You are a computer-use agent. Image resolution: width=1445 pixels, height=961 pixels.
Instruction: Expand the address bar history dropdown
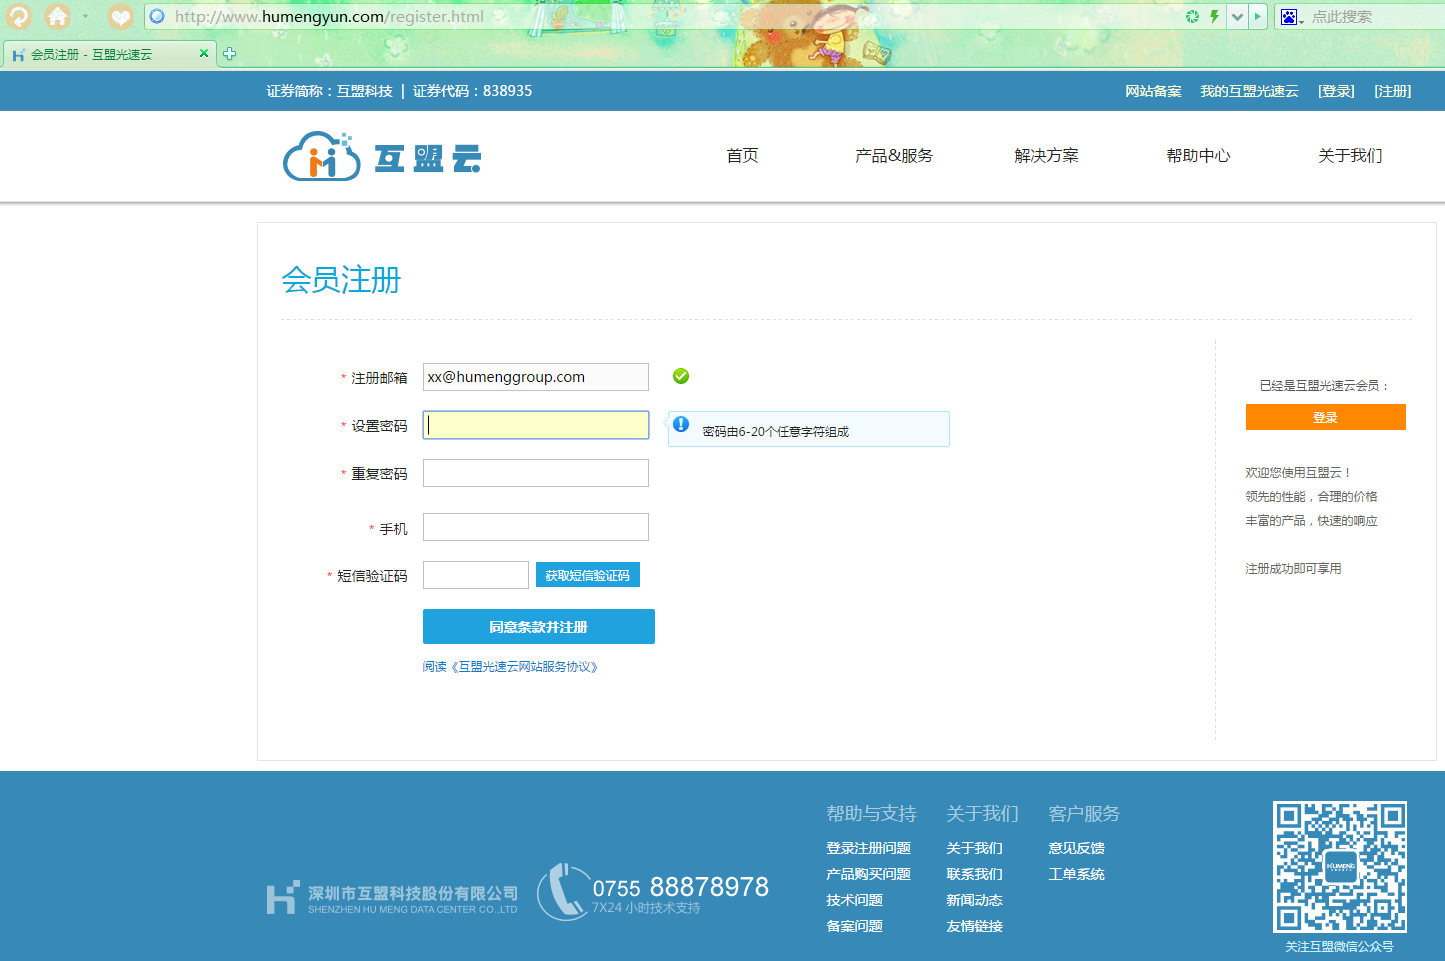pyautogui.click(x=1237, y=16)
